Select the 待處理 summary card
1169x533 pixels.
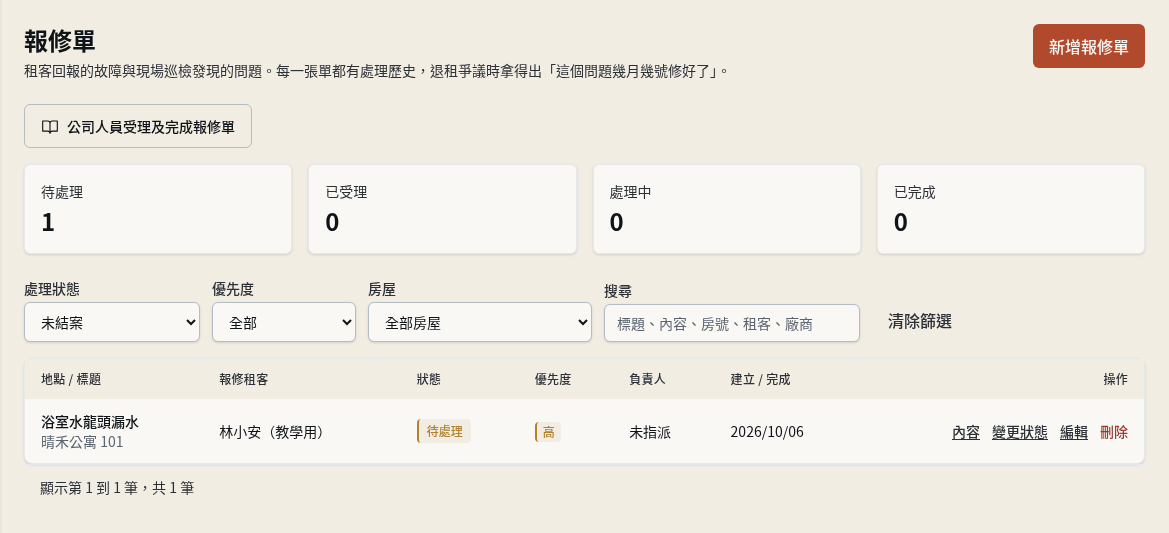(x=158, y=209)
